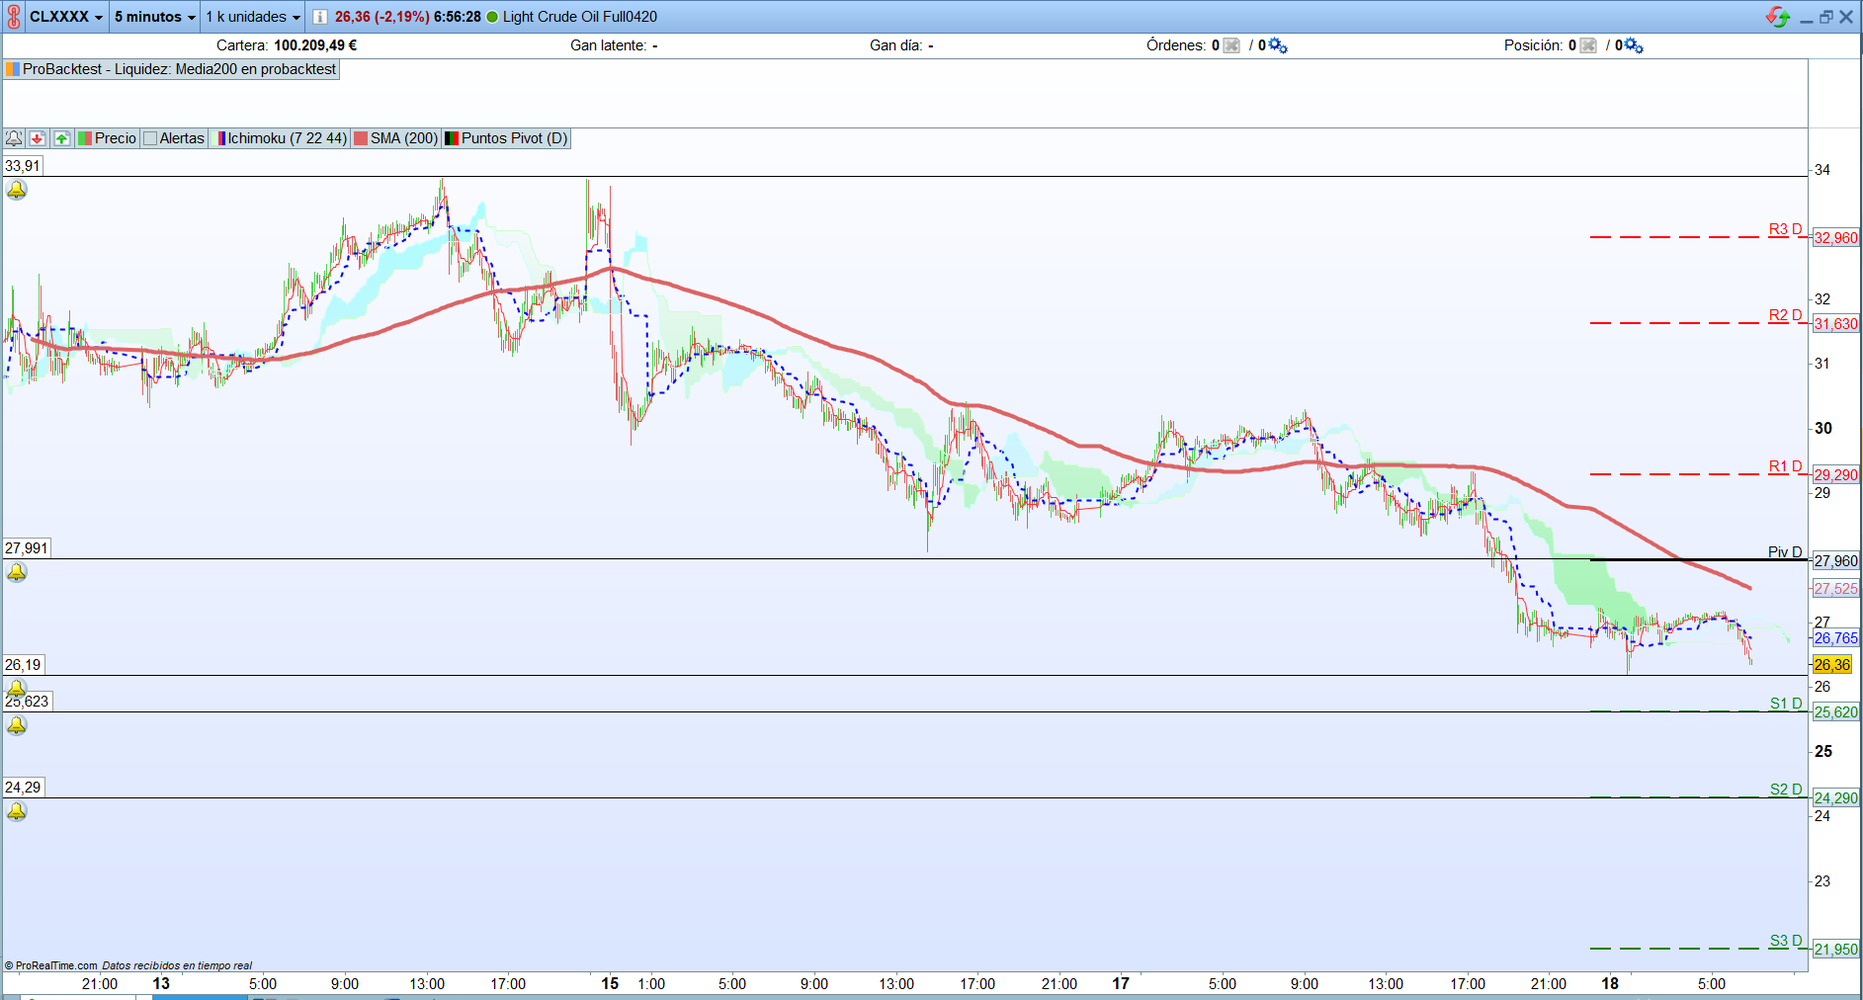The width and height of the screenshot is (1863, 1000).
Task: Click the R1 D pivot label
Action: click(1785, 466)
